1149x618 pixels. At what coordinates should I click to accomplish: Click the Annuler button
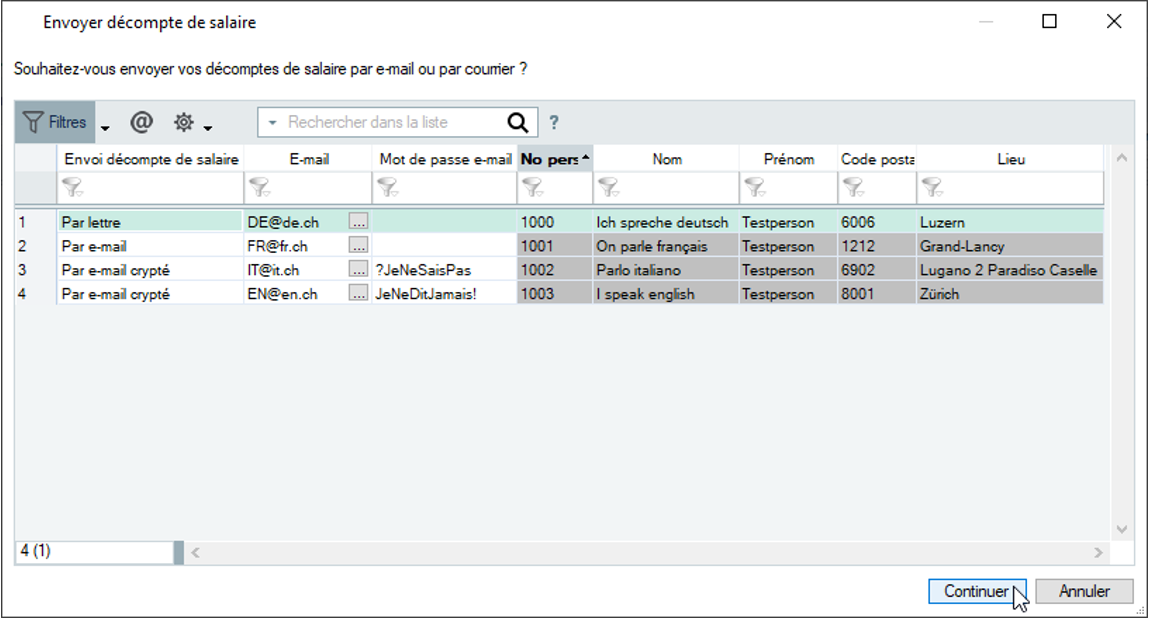pyautogui.click(x=1085, y=591)
